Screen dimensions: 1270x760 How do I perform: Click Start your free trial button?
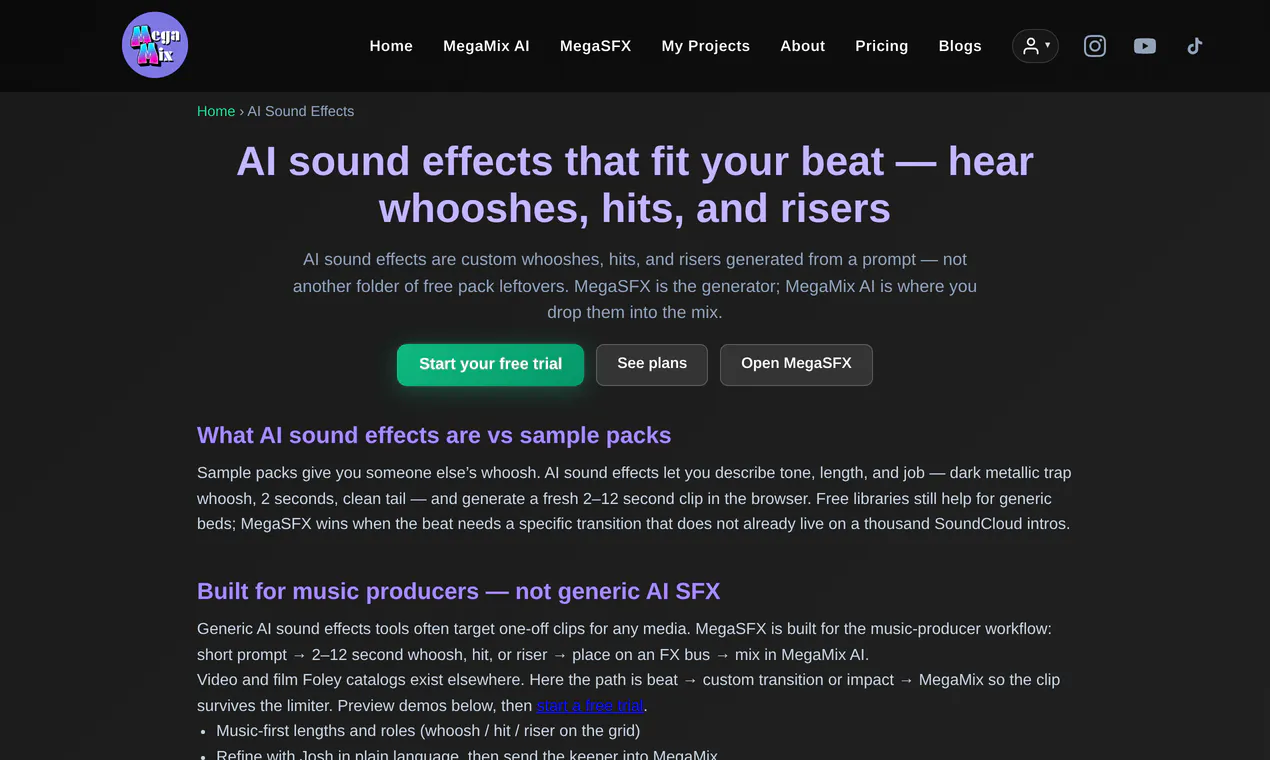(x=490, y=364)
